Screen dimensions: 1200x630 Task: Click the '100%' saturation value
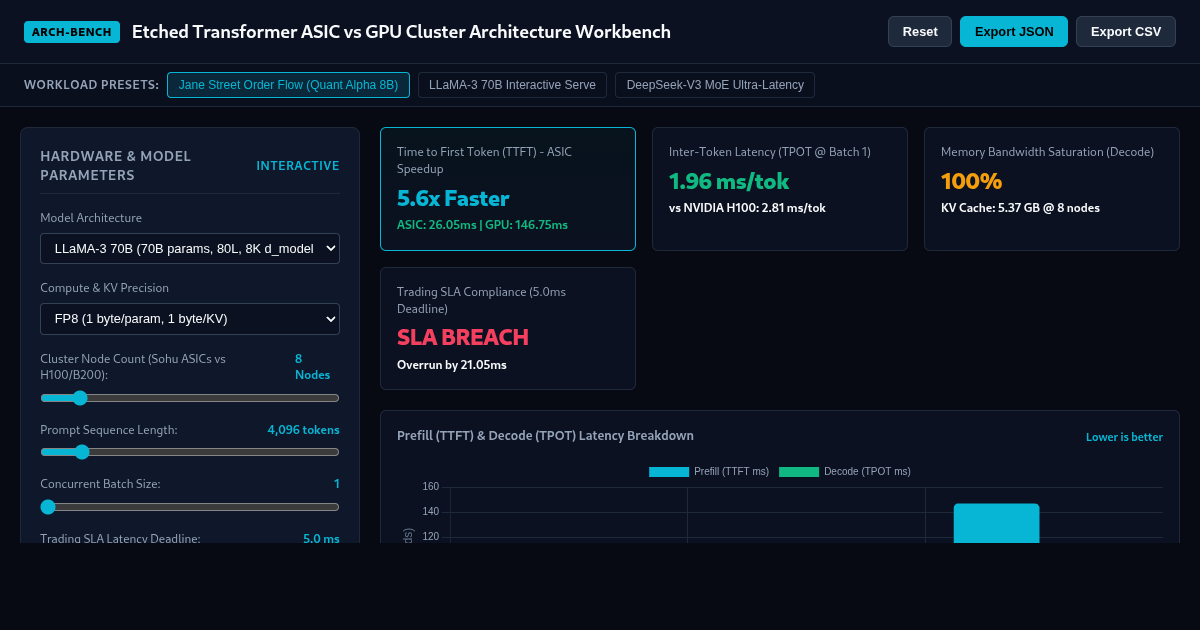tap(971, 181)
